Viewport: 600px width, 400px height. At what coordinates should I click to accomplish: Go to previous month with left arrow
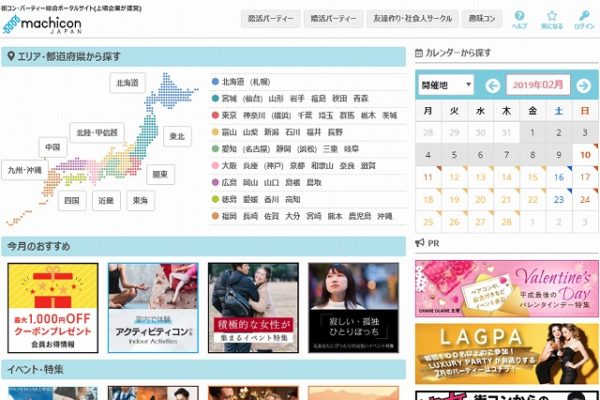tap(492, 85)
